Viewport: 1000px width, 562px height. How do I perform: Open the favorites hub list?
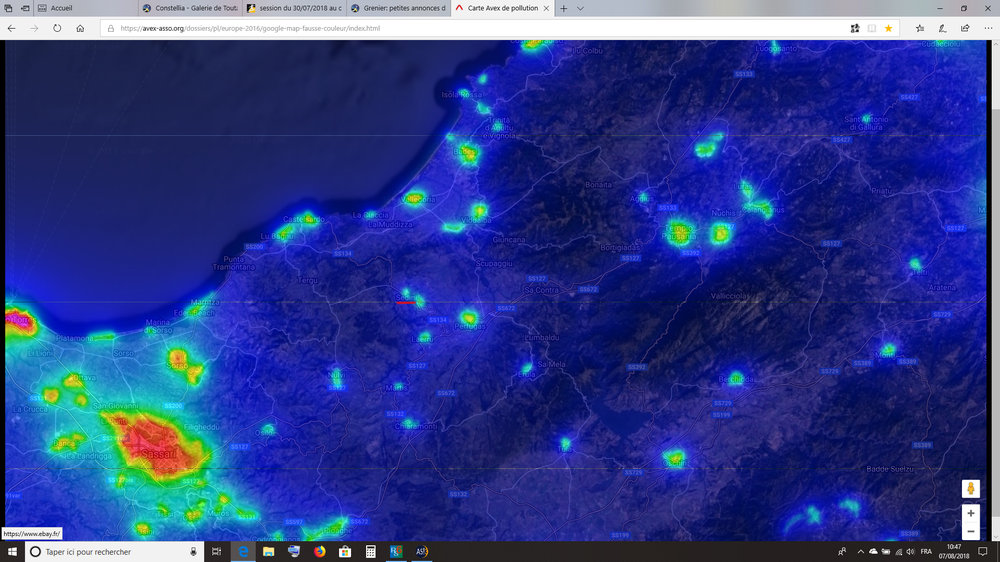[920, 28]
